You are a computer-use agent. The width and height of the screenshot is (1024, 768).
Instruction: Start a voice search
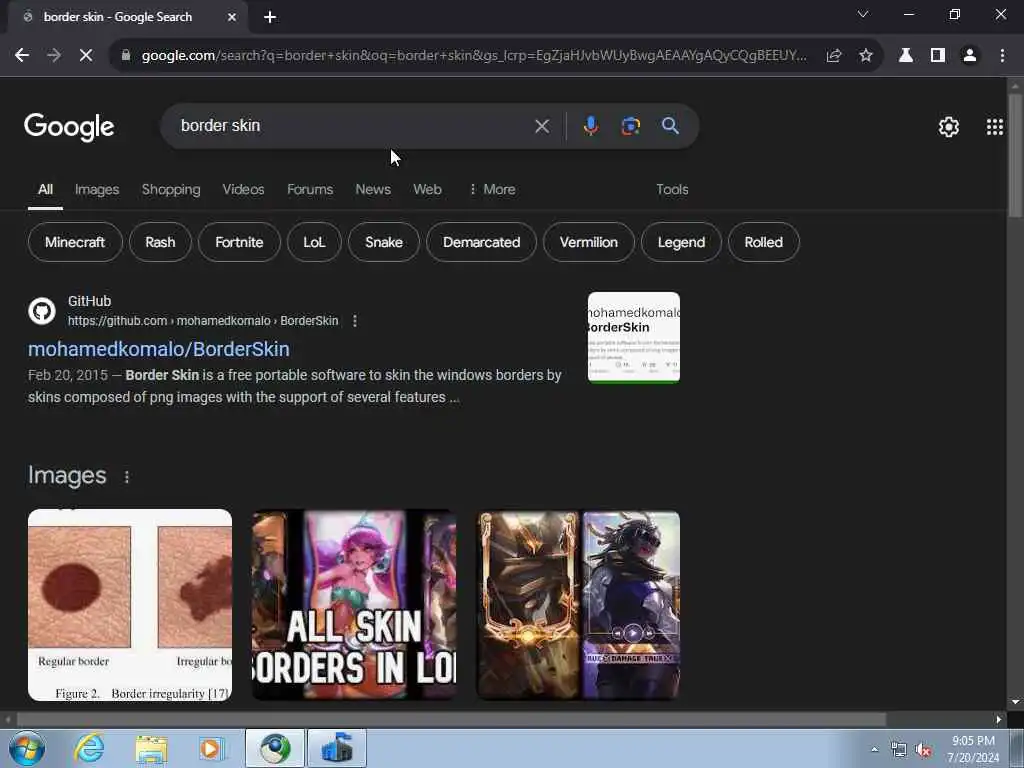[590, 126]
